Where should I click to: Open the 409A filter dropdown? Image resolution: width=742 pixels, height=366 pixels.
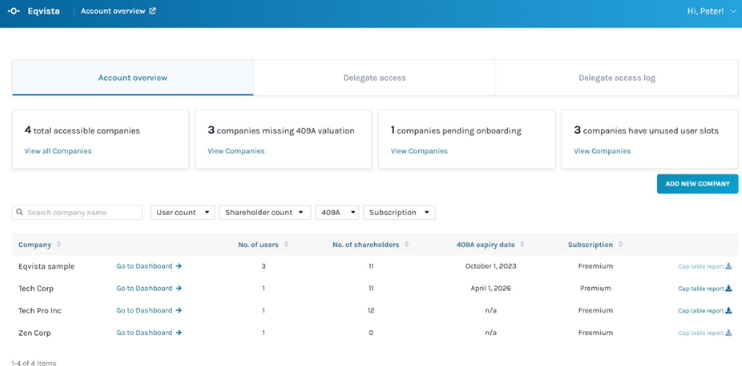coord(337,213)
